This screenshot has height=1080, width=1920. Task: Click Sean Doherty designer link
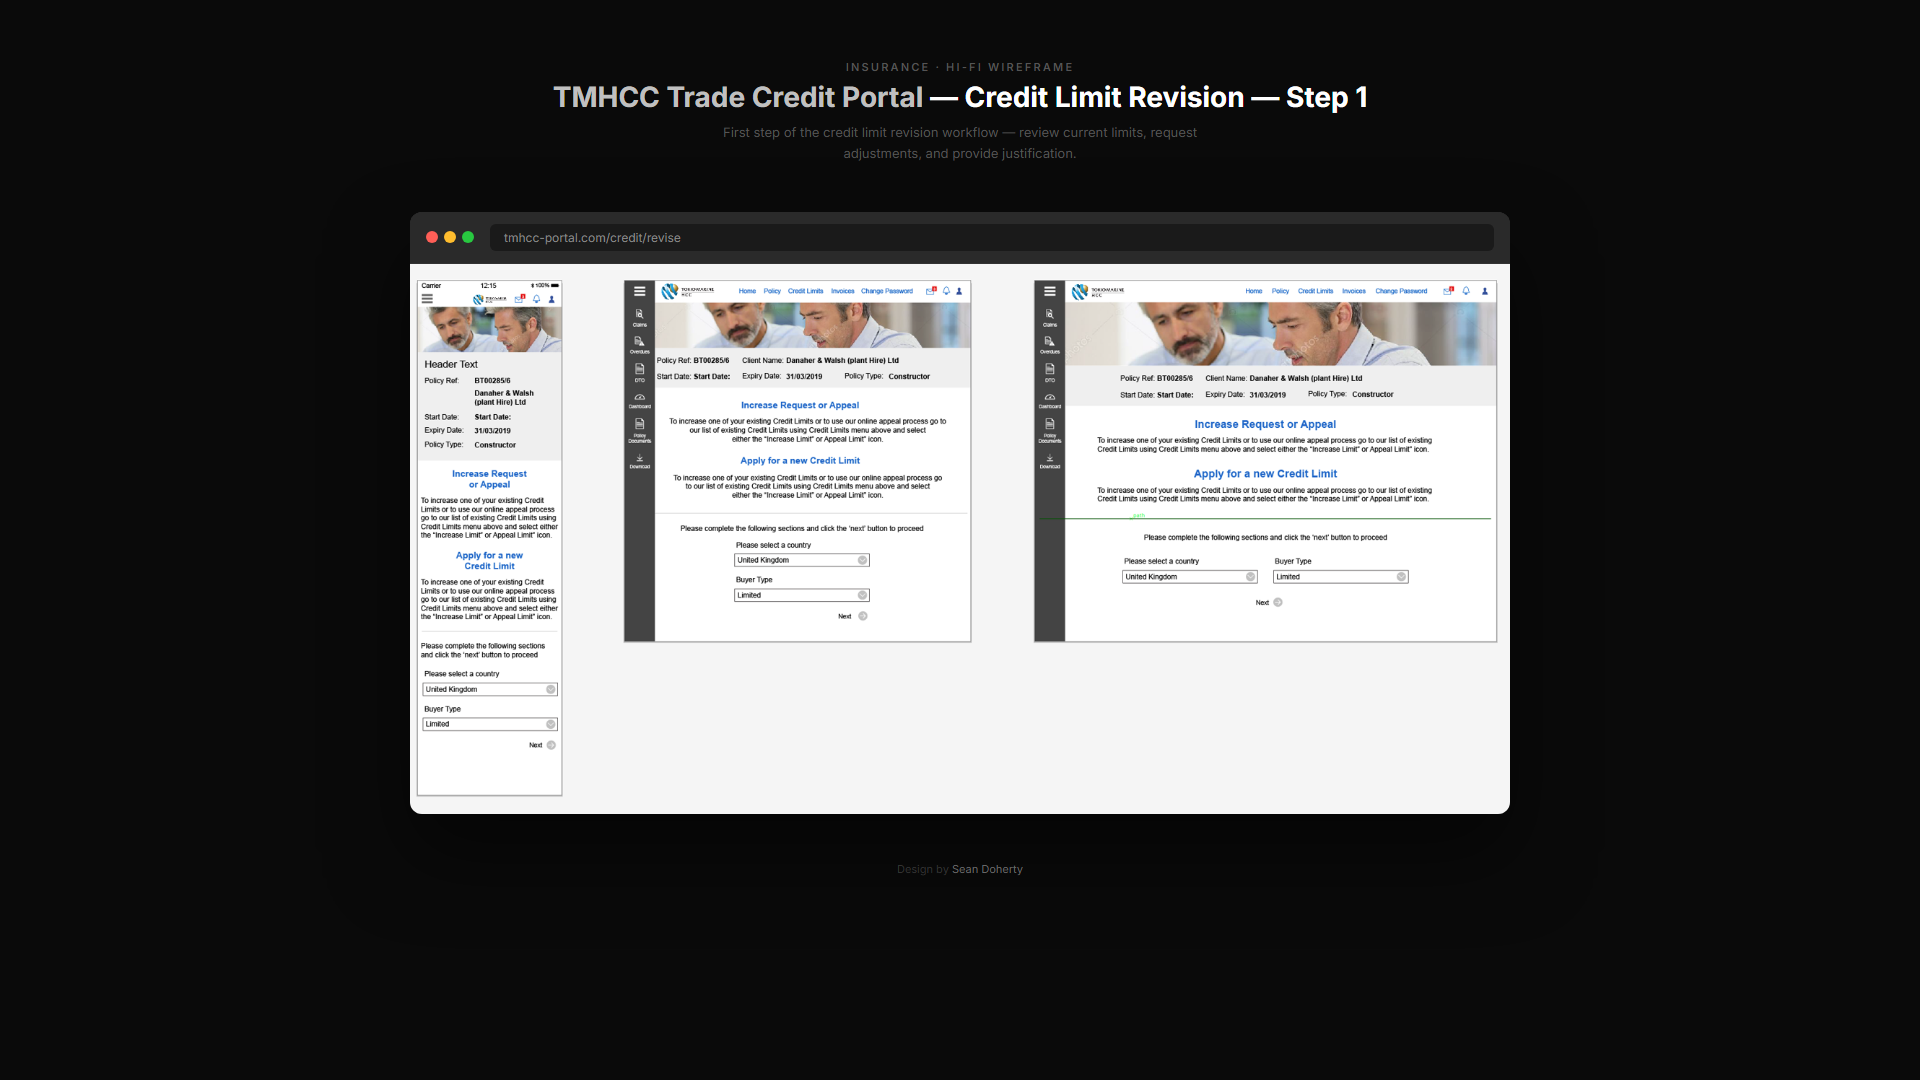[987, 869]
